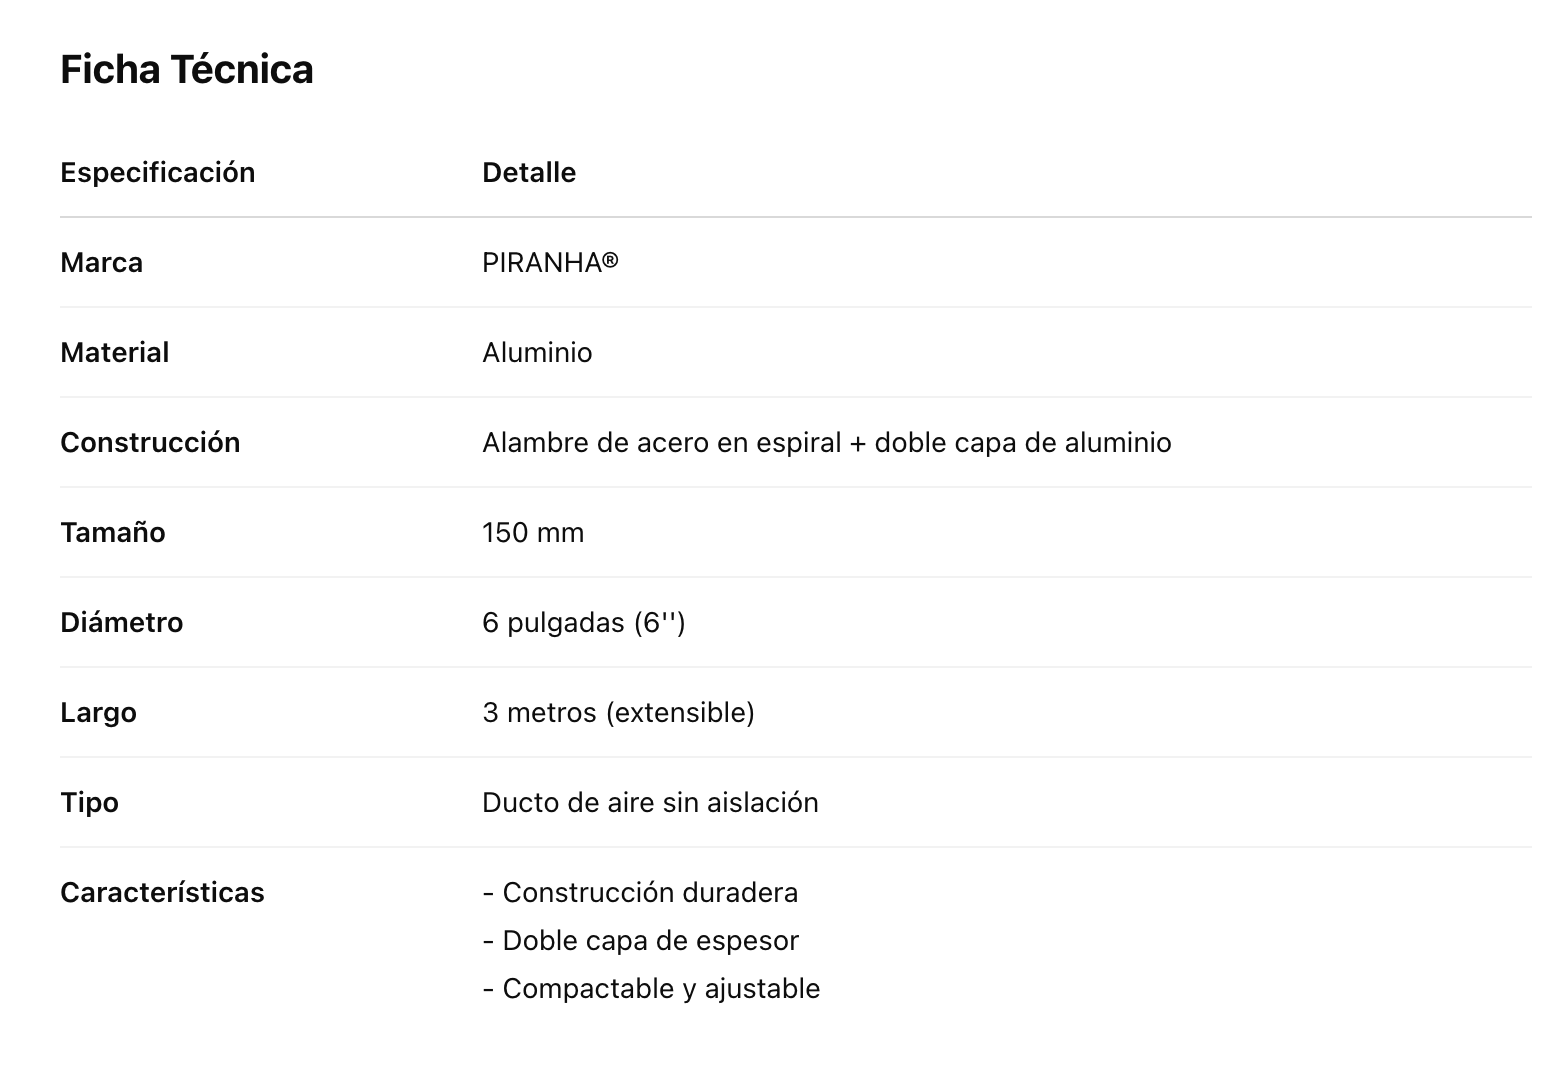
Task: Click the Características row label
Action: [x=162, y=893]
